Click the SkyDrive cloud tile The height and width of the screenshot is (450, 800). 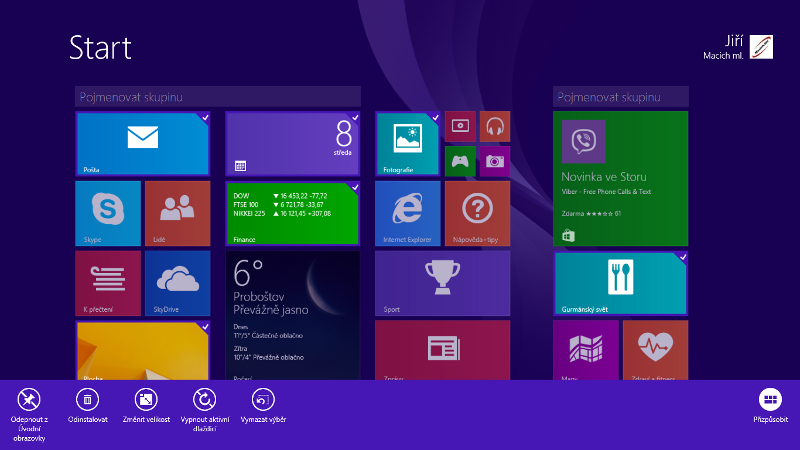coord(177,282)
